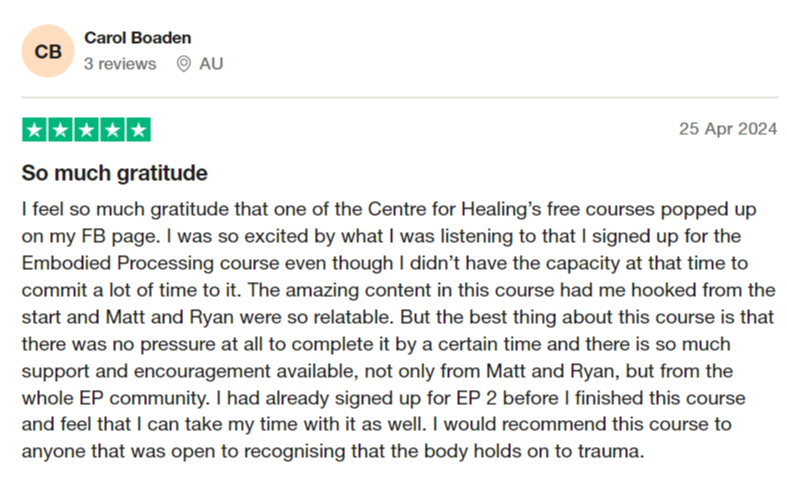Image resolution: width=787 pixels, height=481 pixels.
Task: Click the review date 25 Apr 2024
Action: pyautogui.click(x=728, y=129)
